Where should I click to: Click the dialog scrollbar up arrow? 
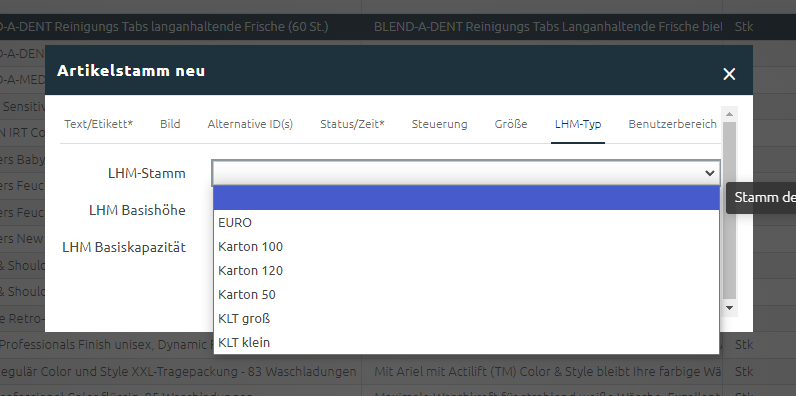[729, 114]
